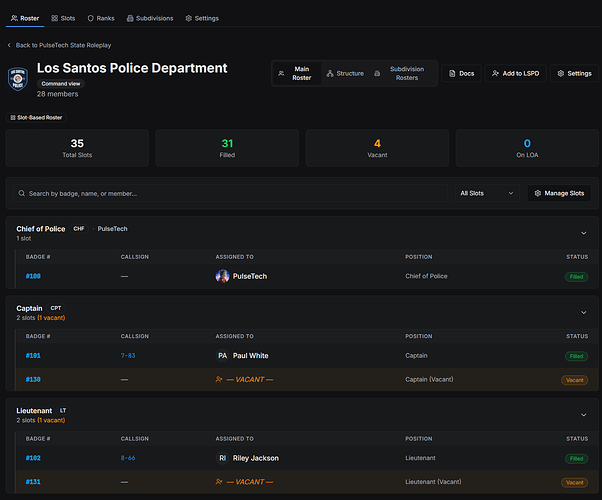The height and width of the screenshot is (500, 602).
Task: Open the Roster tab
Action: tap(25, 18)
